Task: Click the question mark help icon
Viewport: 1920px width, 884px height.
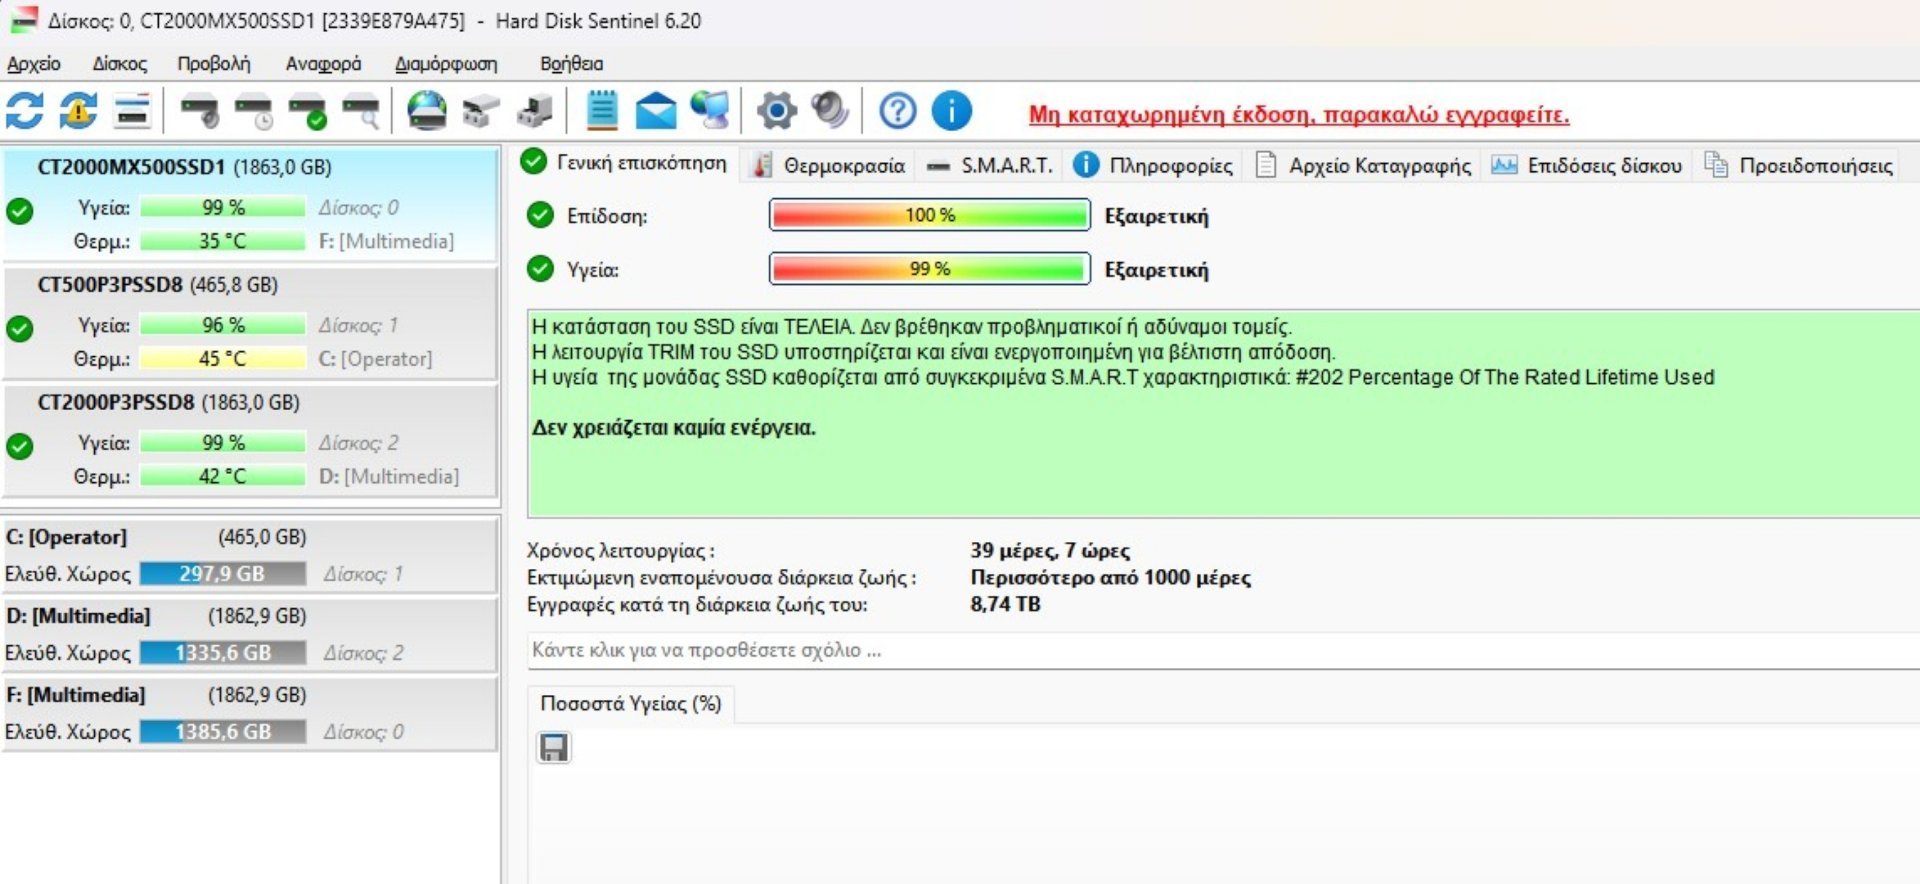Action: click(898, 110)
